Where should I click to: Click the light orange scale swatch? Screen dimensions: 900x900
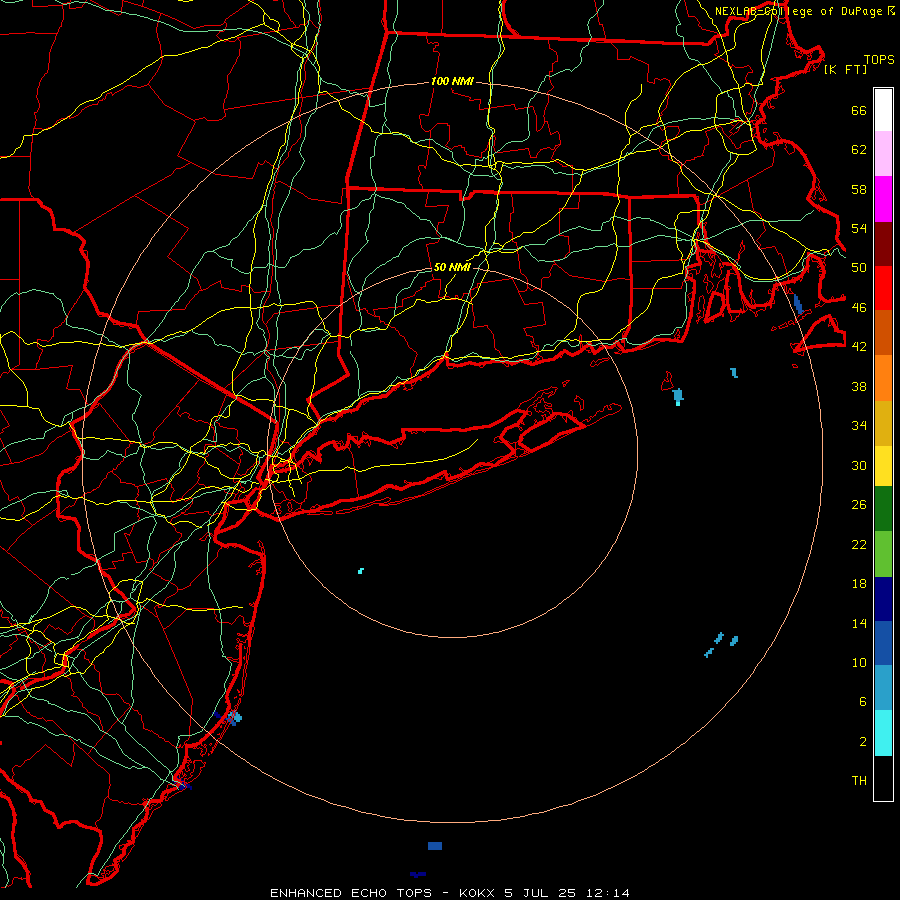883,378
